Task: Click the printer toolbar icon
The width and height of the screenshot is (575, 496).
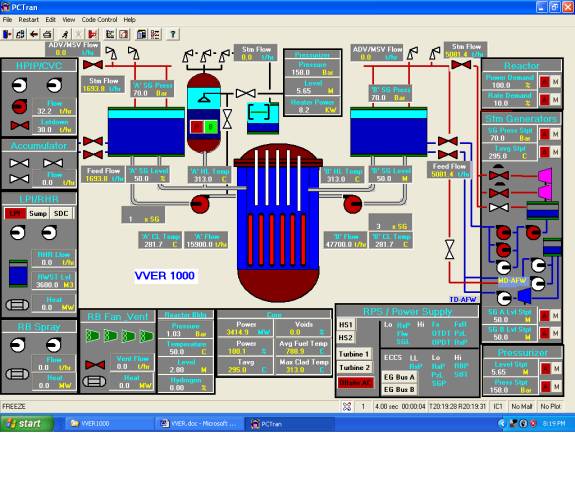Action: point(47,34)
